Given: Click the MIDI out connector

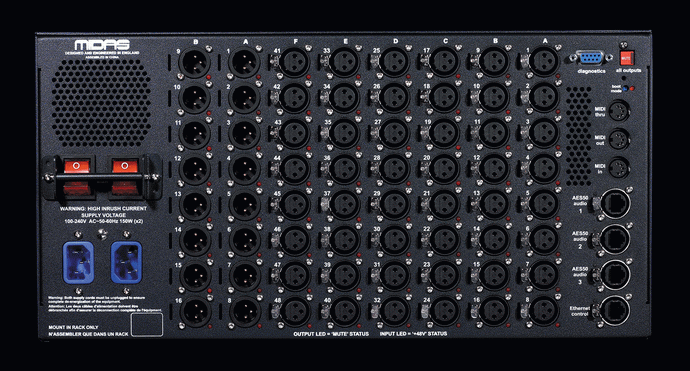Looking at the screenshot, I should point(619,140).
